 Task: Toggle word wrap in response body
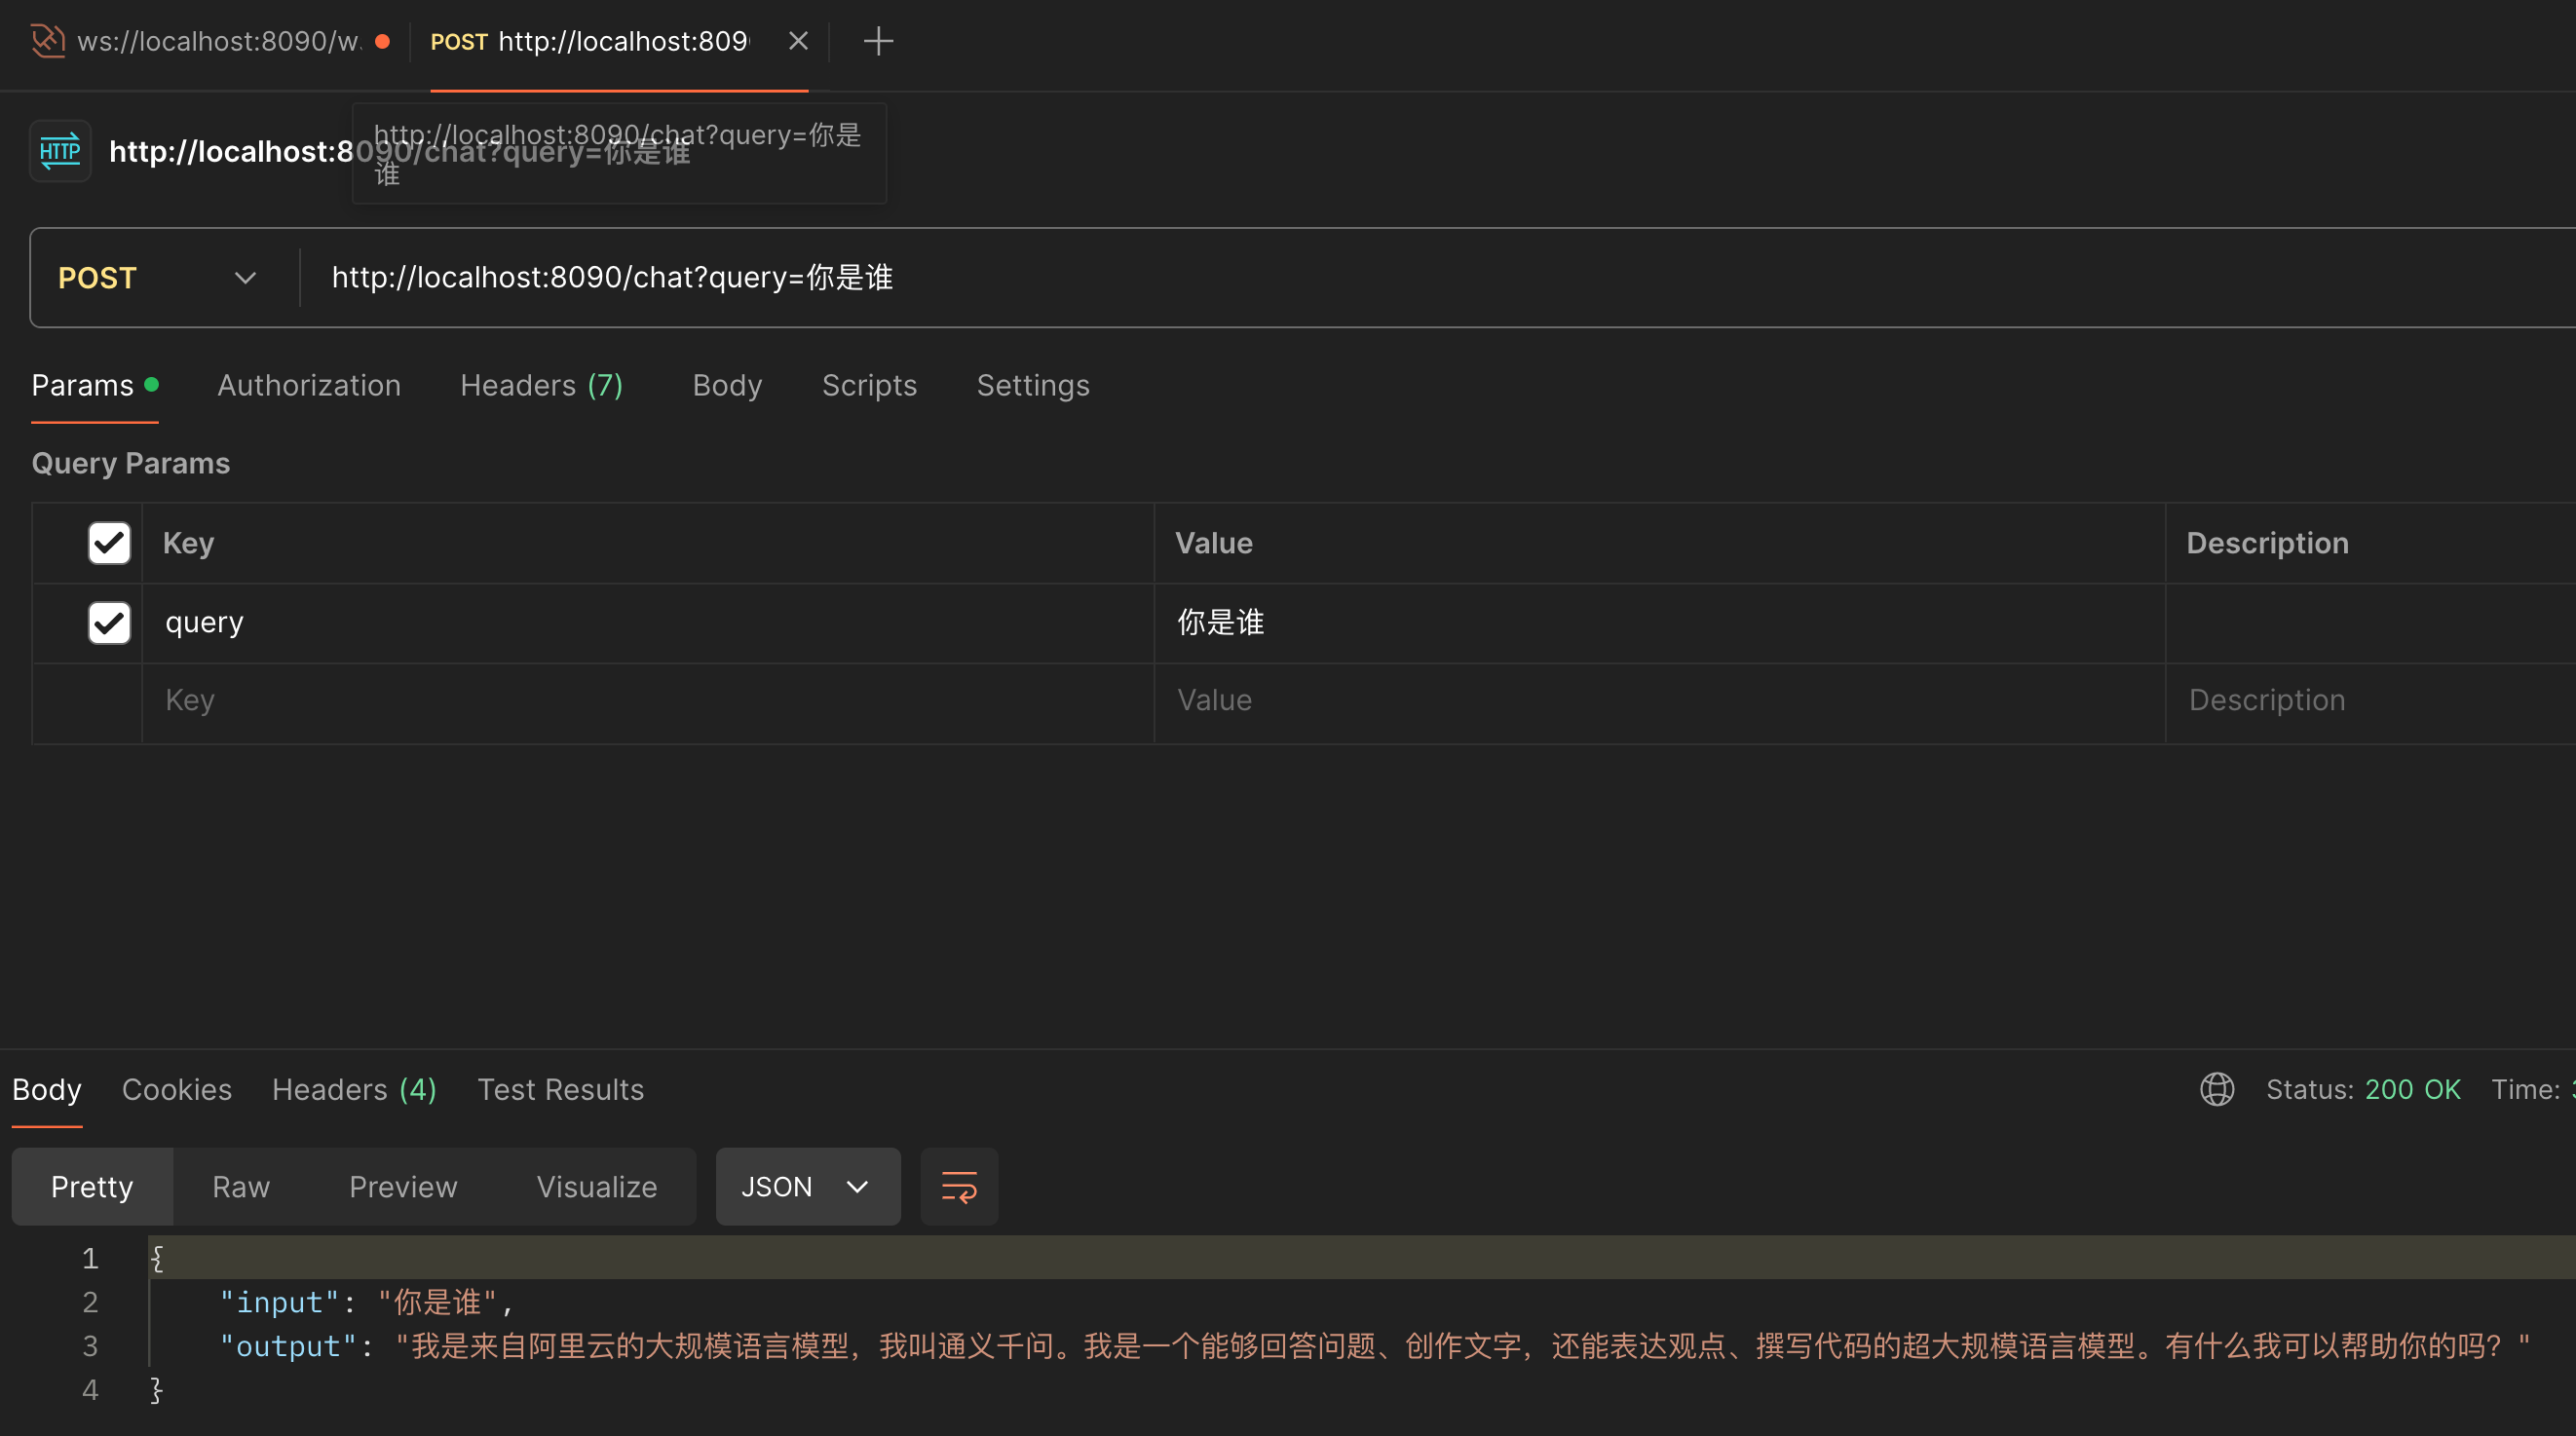coord(959,1187)
